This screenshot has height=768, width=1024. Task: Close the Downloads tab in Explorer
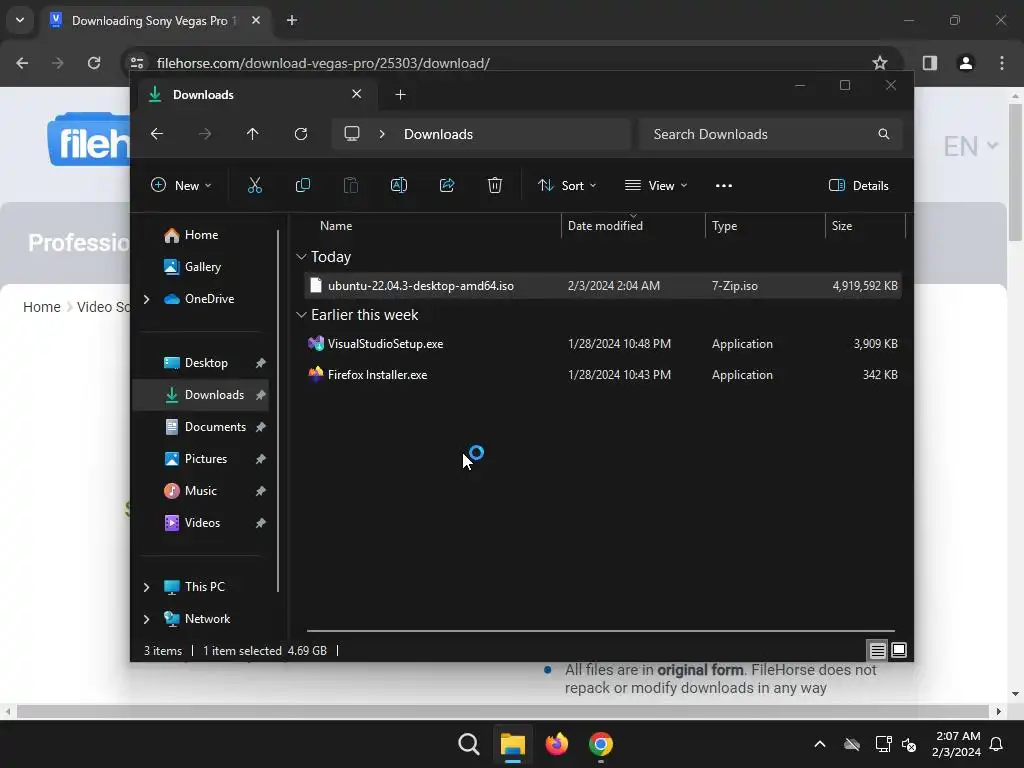click(x=357, y=94)
